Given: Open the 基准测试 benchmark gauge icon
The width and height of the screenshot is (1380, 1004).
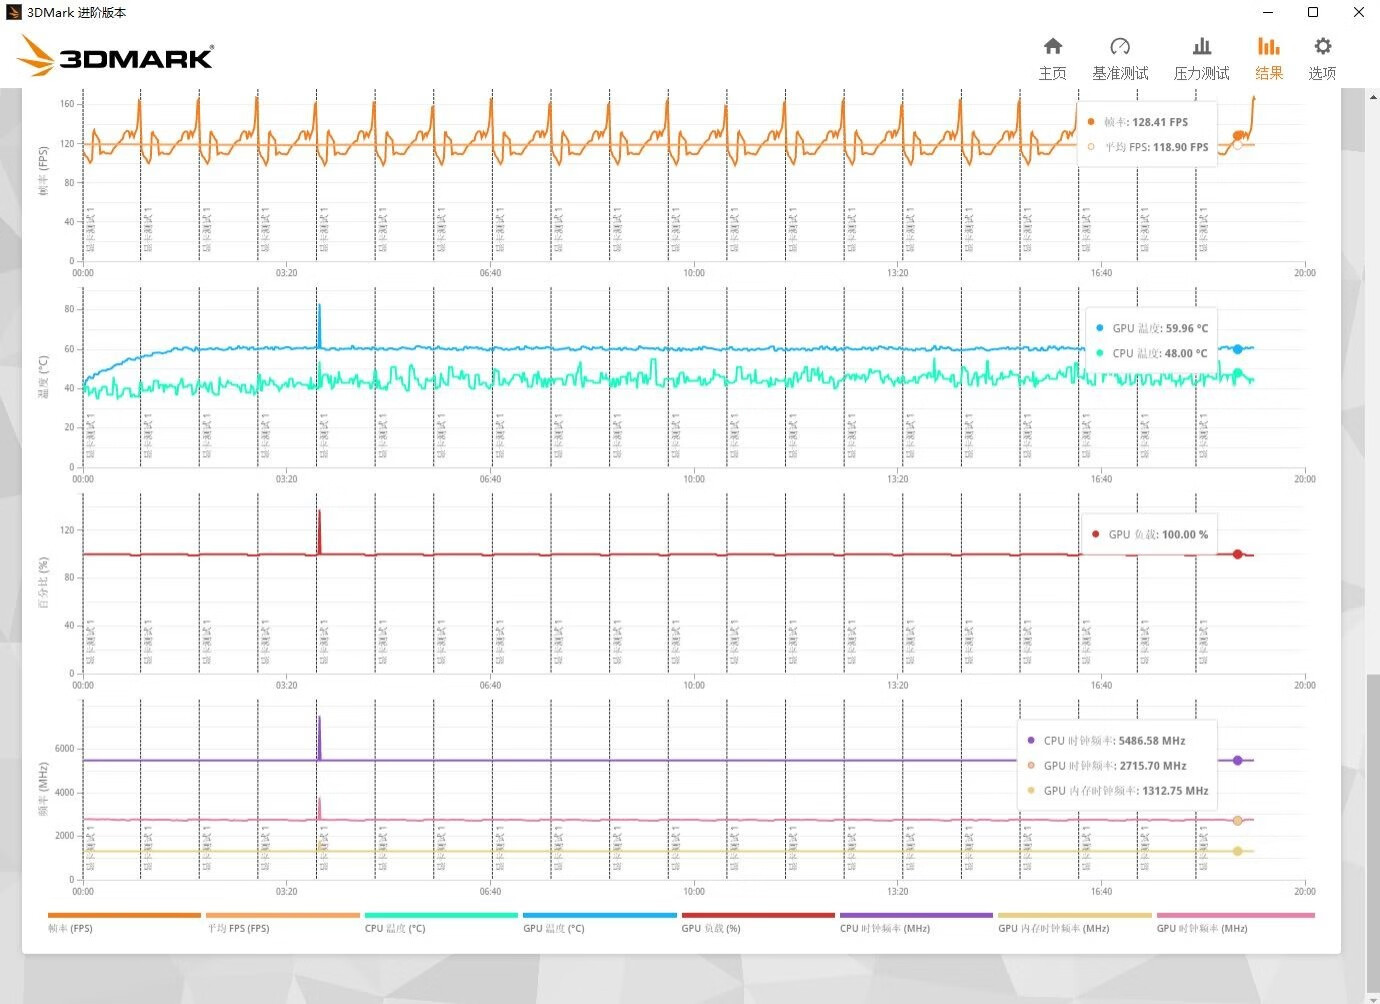Looking at the screenshot, I should tap(1120, 46).
